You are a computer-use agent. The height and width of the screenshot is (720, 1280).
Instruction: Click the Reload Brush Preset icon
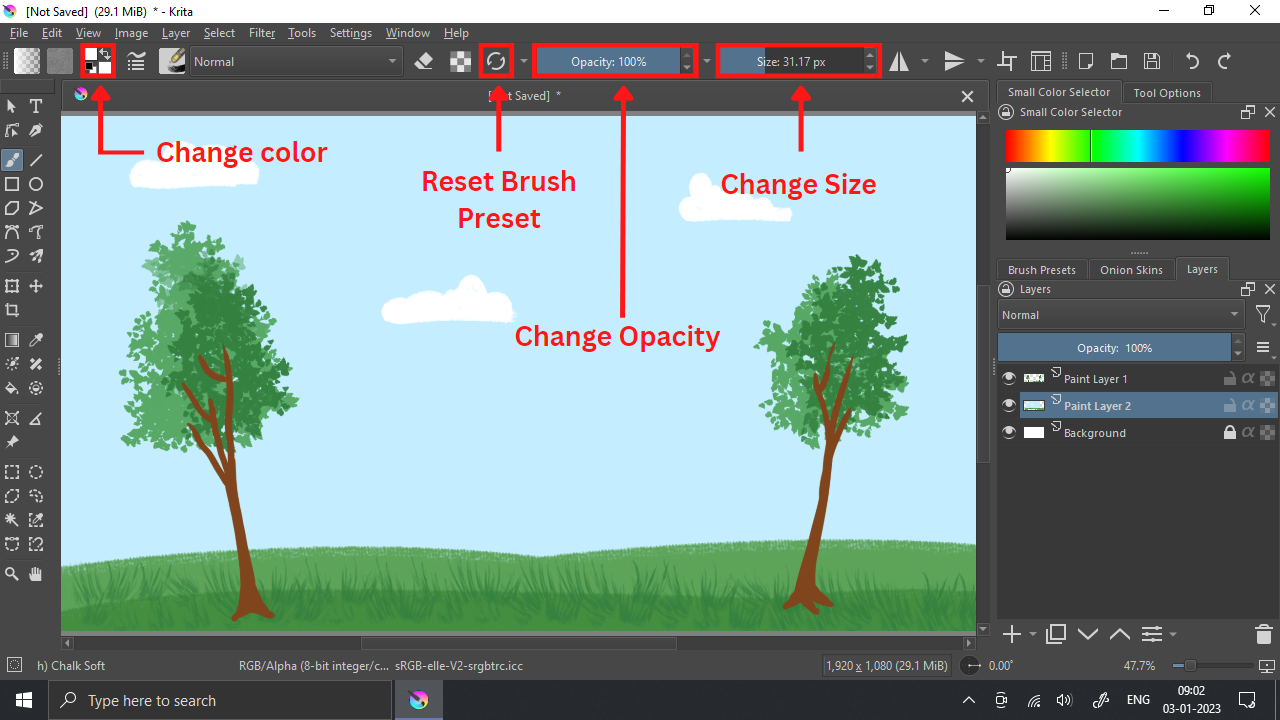(x=496, y=61)
